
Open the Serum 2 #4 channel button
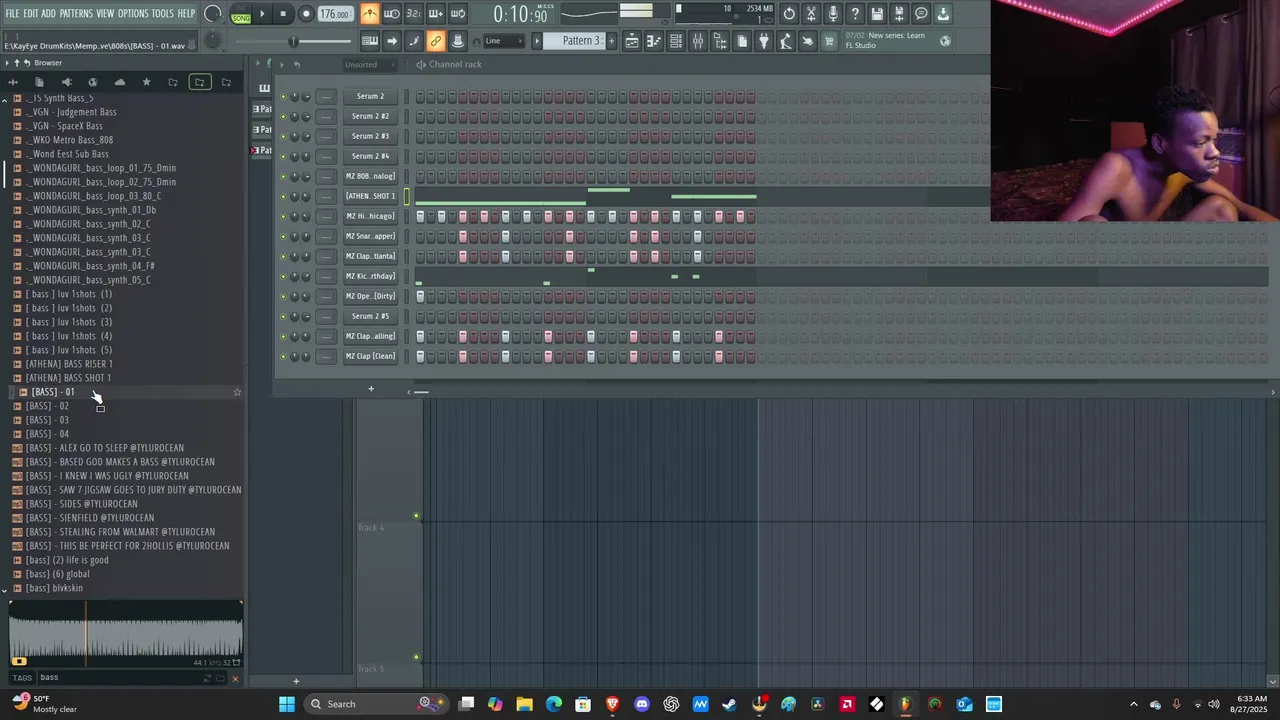(x=370, y=156)
